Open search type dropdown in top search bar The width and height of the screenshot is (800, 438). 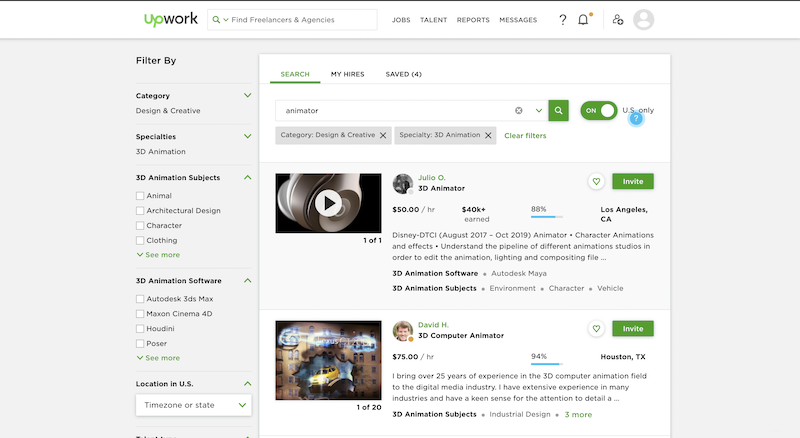pyautogui.click(x=220, y=20)
